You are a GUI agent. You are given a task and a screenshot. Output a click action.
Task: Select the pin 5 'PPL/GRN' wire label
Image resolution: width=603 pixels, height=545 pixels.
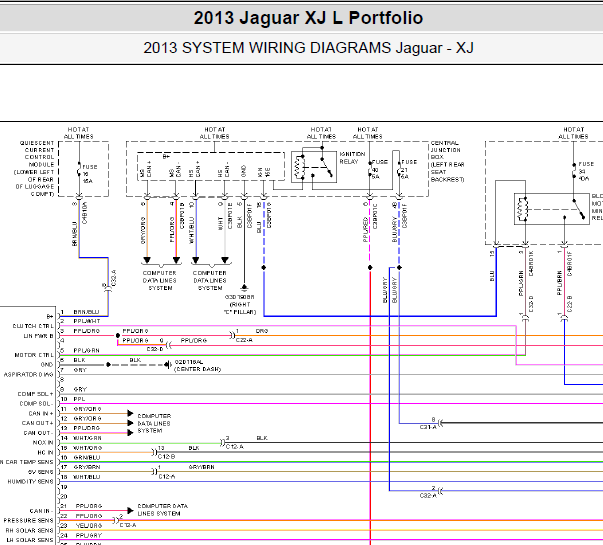pos(87,350)
